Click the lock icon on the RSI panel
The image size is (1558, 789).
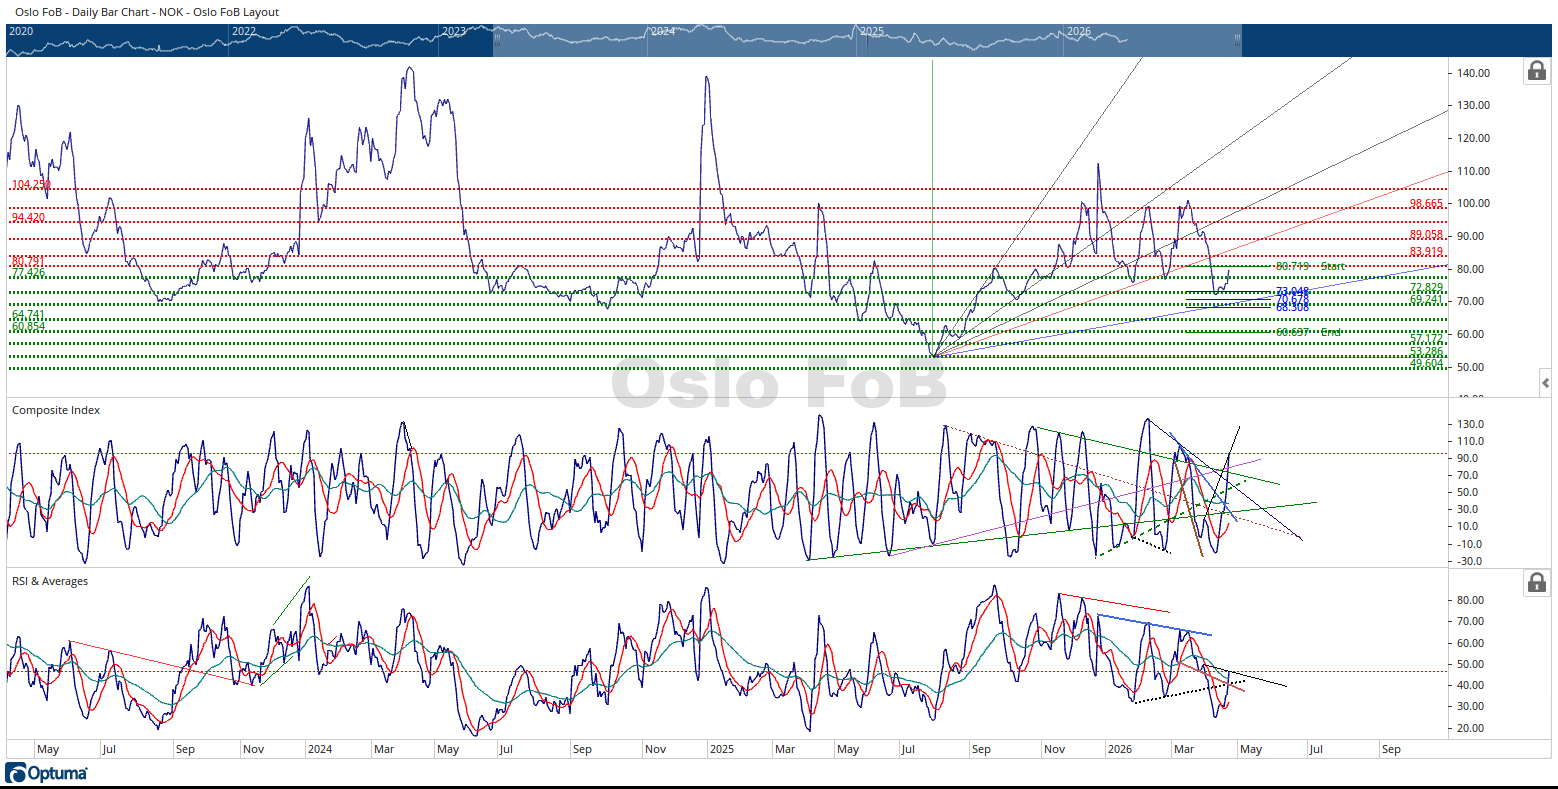coord(1536,582)
